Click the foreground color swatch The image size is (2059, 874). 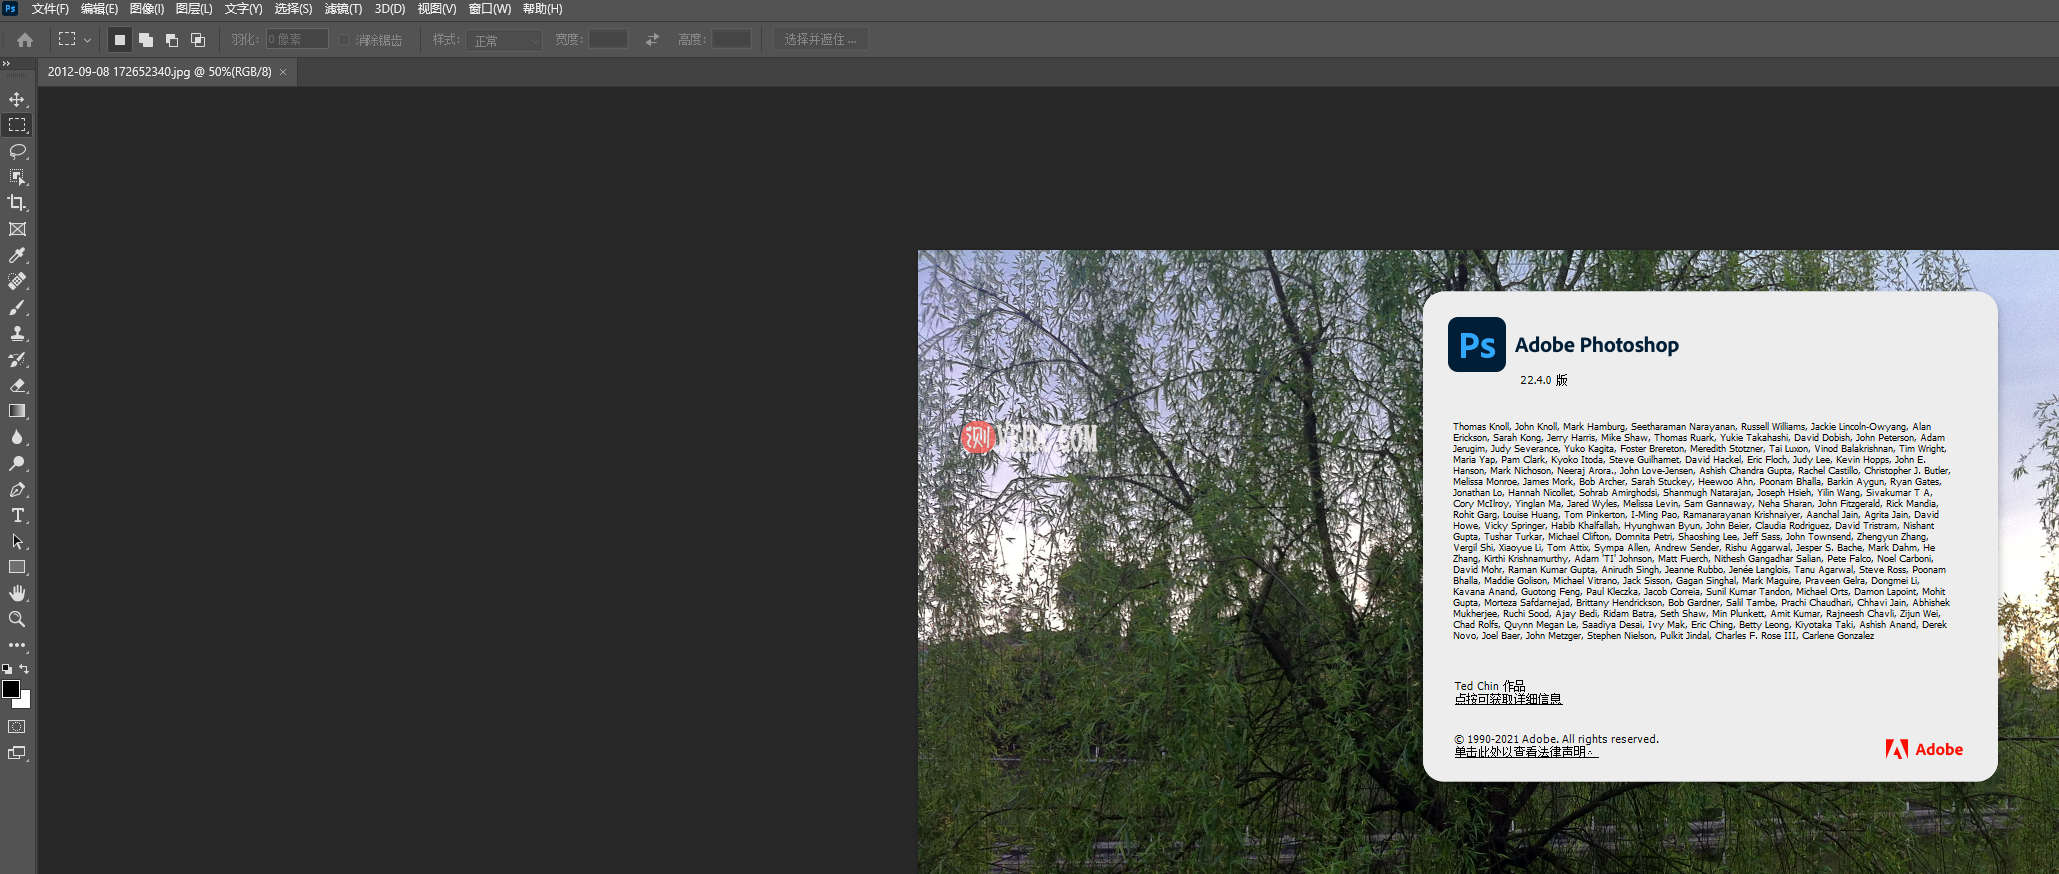pos(11,689)
